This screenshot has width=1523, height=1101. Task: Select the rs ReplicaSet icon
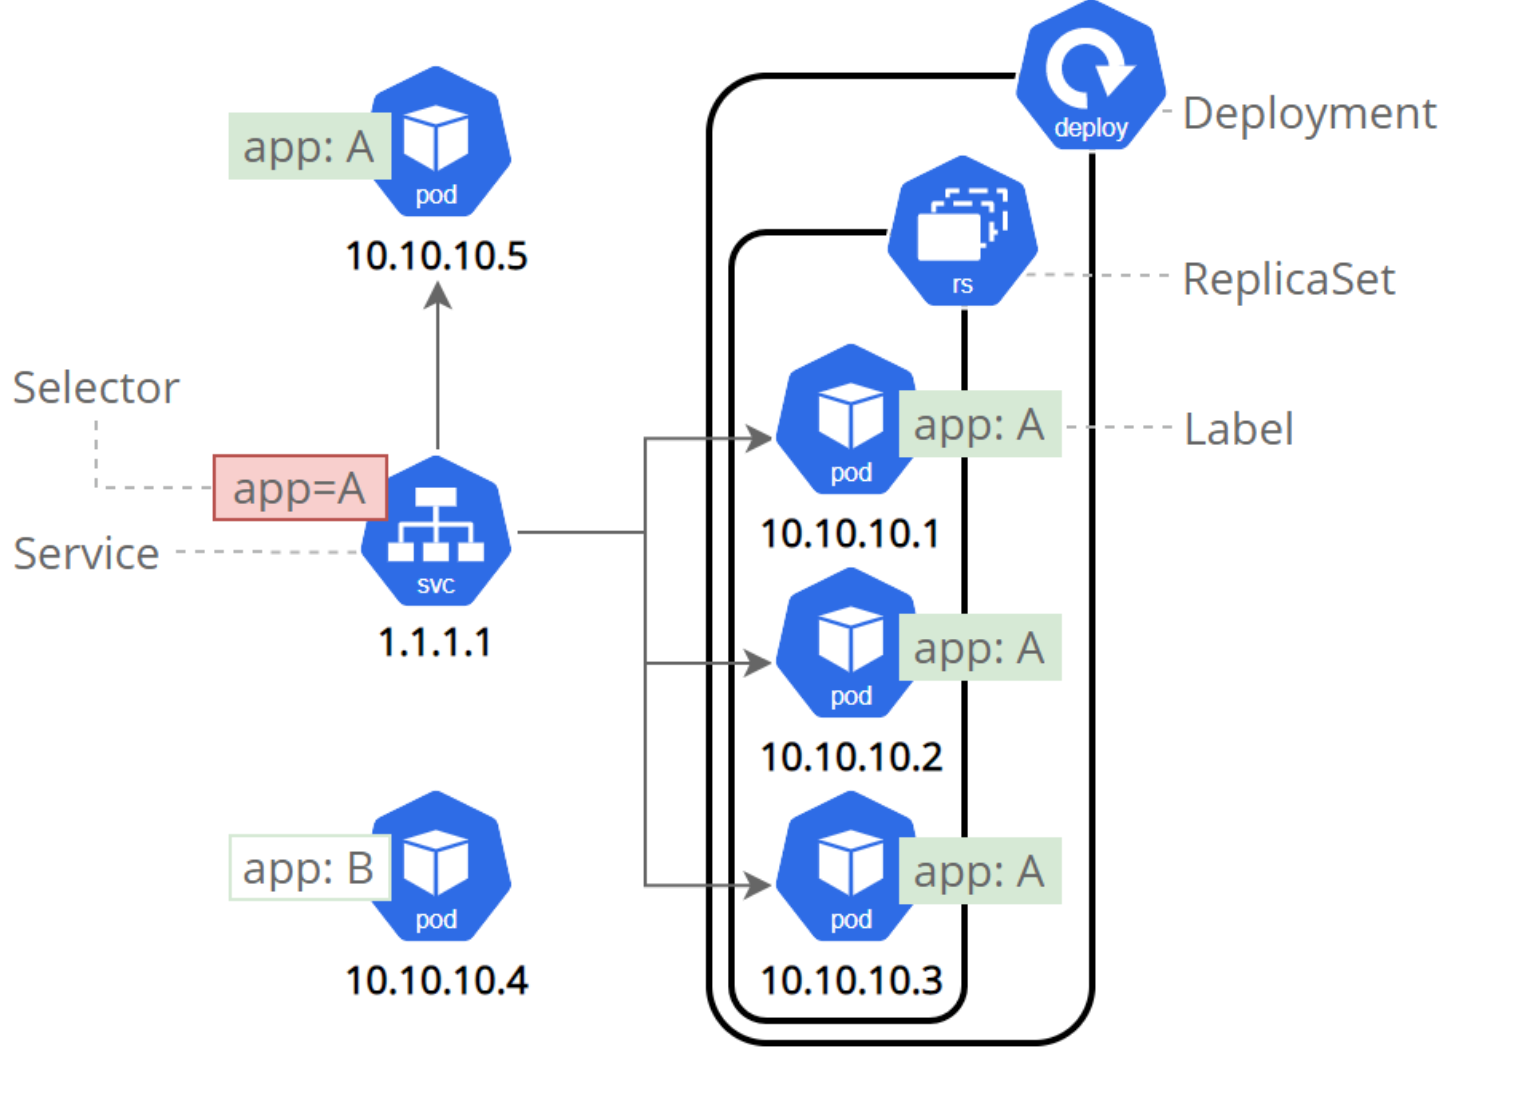[962, 230]
